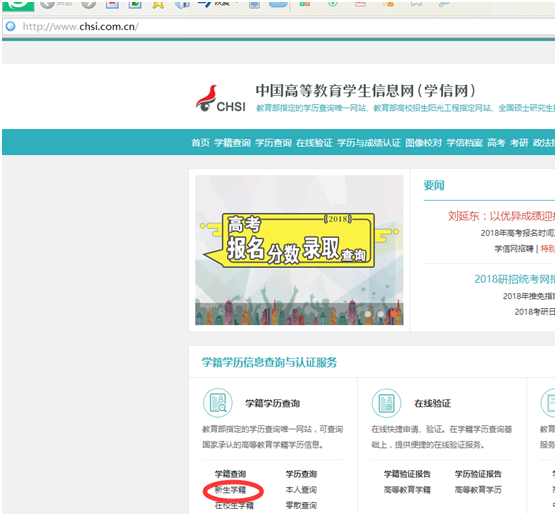
Task: Click the 学籍学历信息查询与认证服务 heading
Action: 269,362
